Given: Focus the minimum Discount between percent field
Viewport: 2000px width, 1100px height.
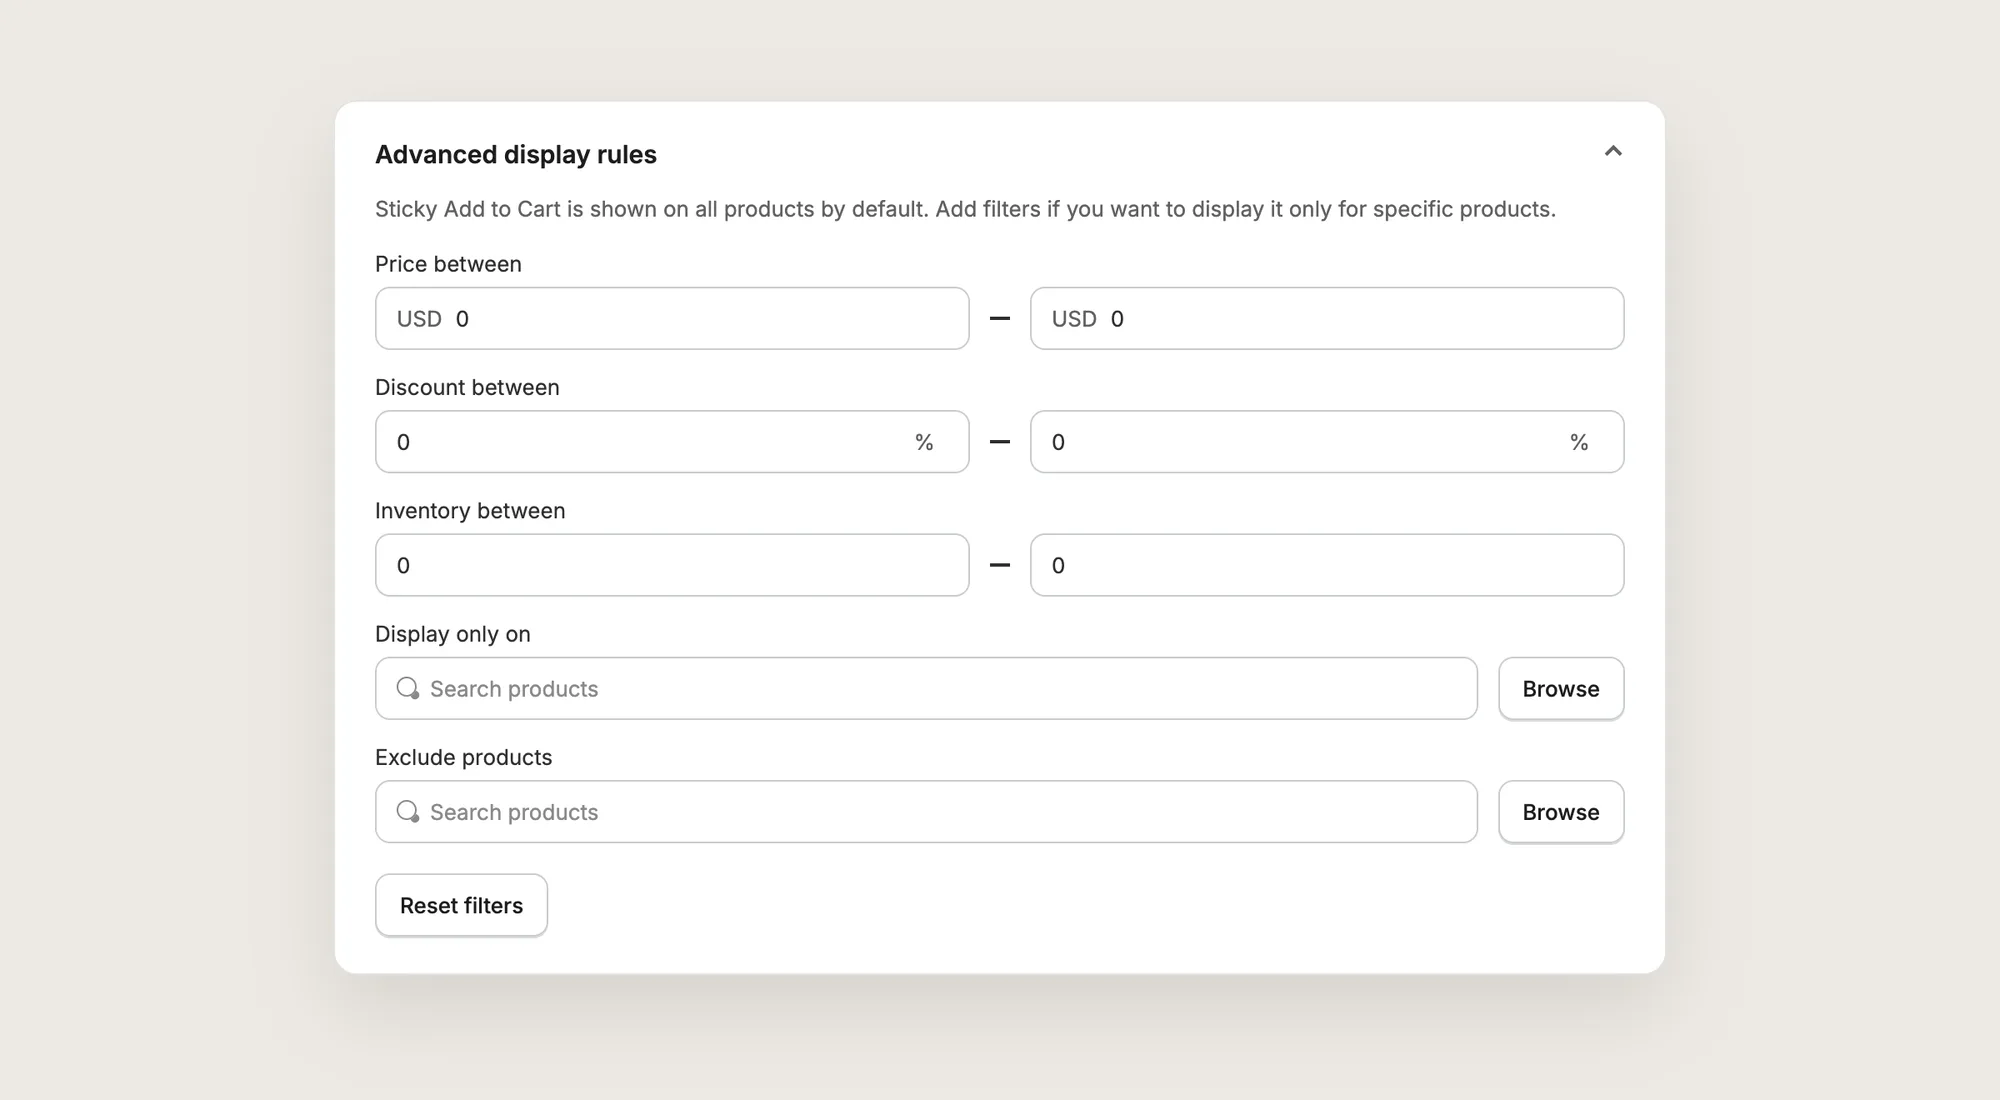Looking at the screenshot, I should pos(672,441).
